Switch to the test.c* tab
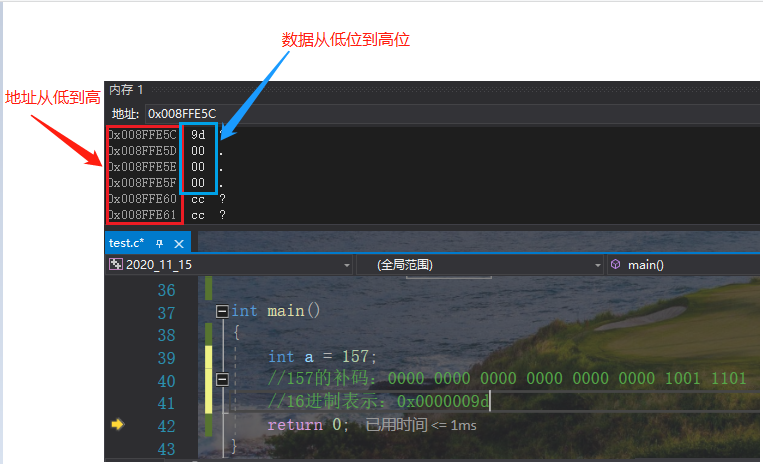Image resolution: width=763 pixels, height=464 pixels. tap(126, 243)
